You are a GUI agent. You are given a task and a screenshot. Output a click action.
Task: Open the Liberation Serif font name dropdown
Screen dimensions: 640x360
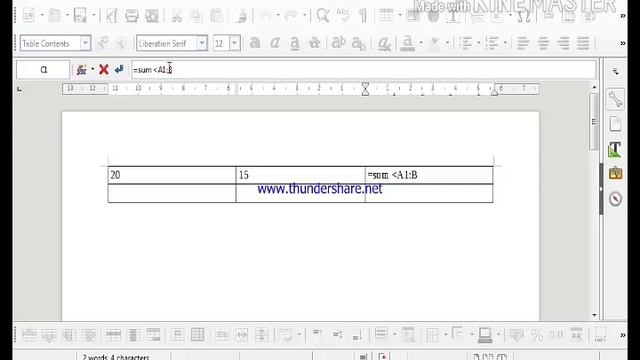click(x=202, y=43)
